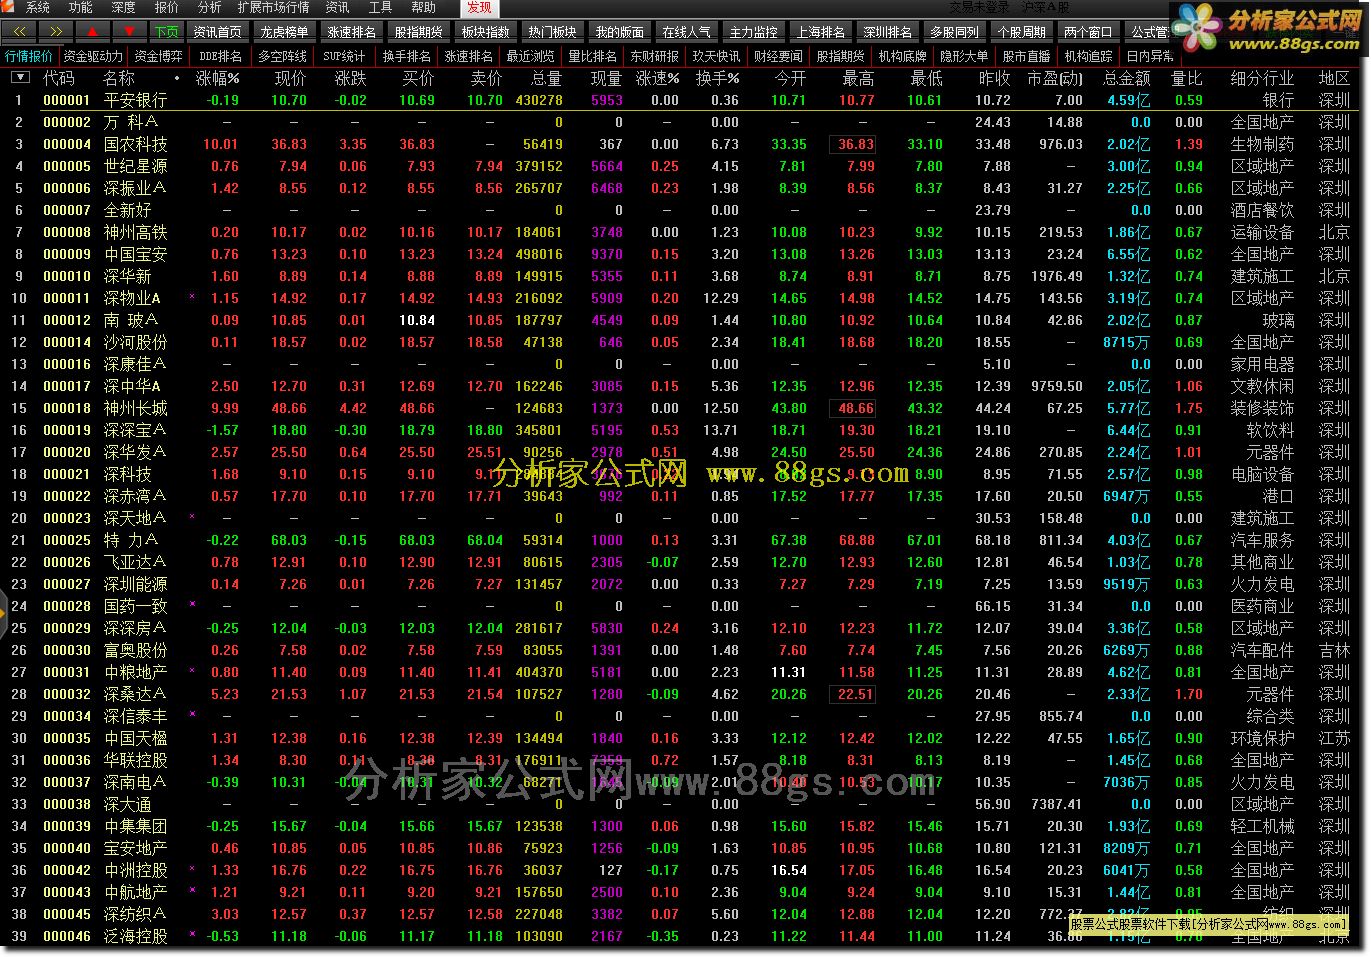
Task: Open the 资讯 menu
Action: click(337, 7)
